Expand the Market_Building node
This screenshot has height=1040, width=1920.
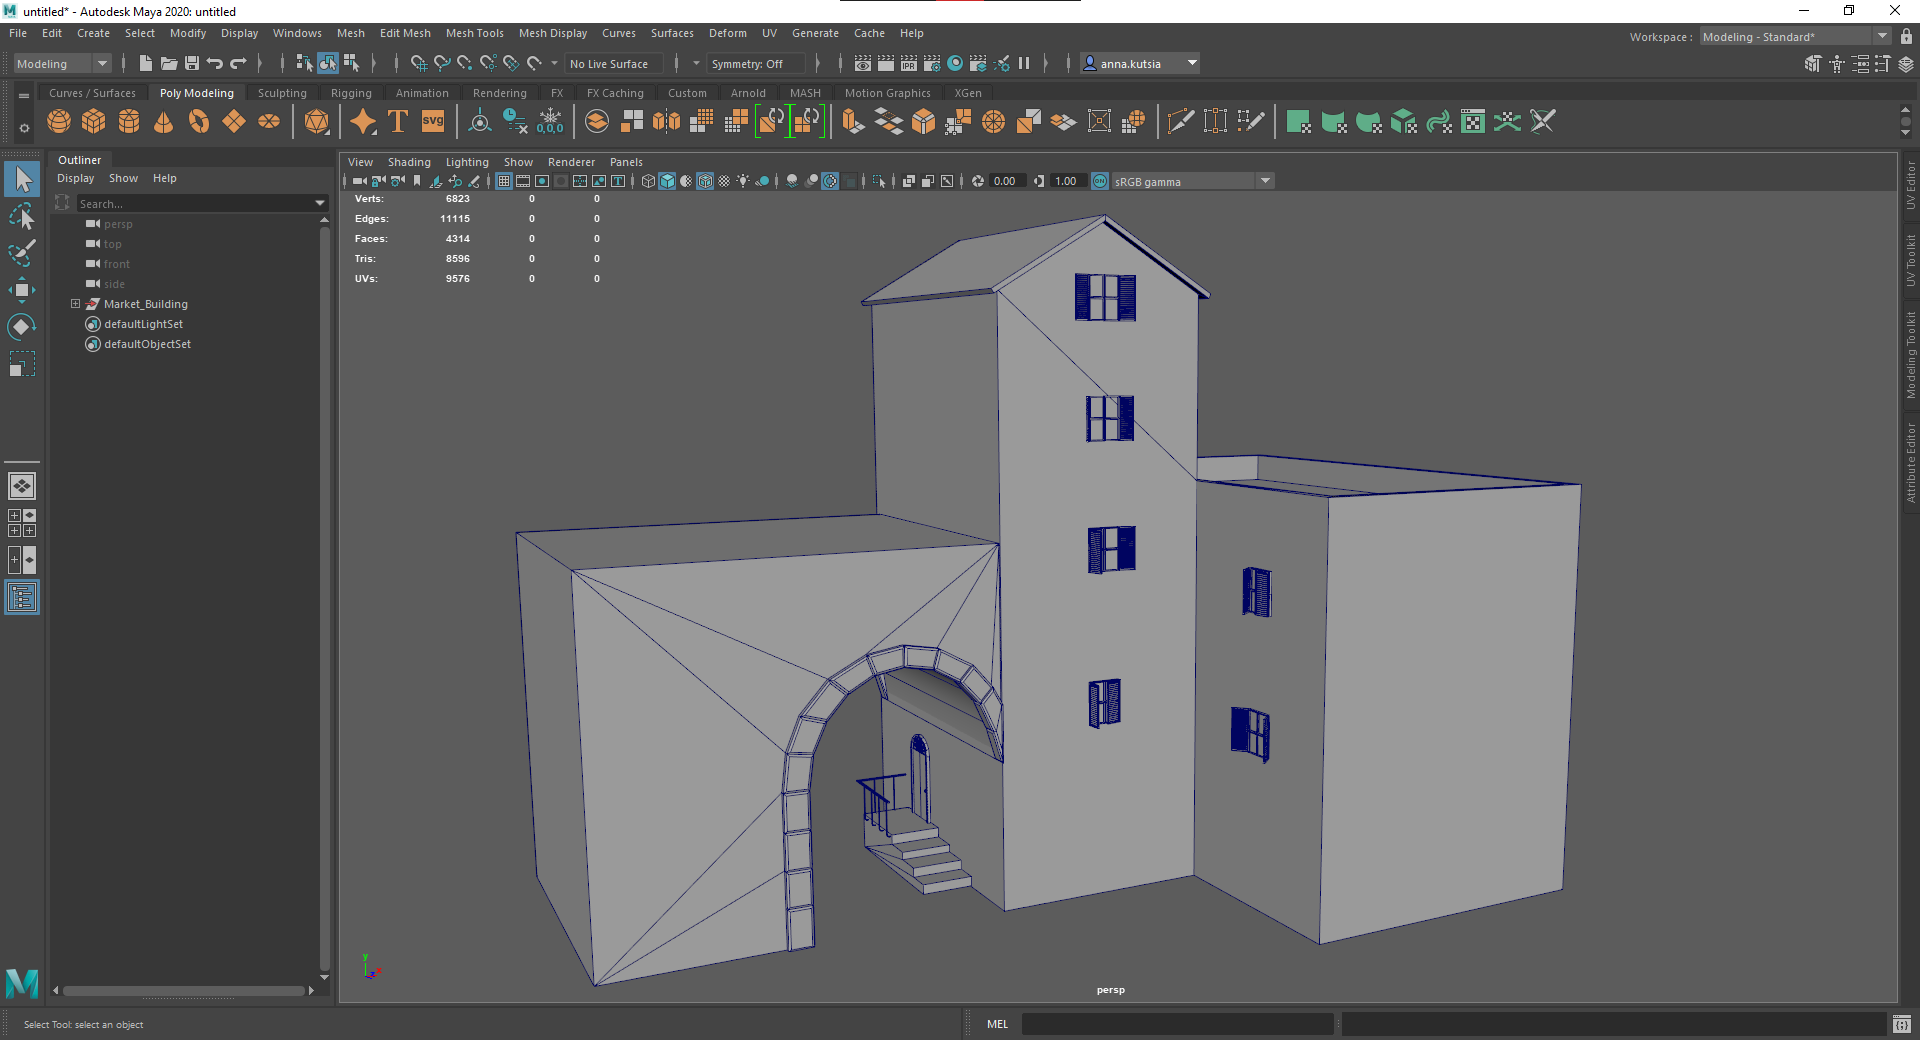[x=75, y=304]
